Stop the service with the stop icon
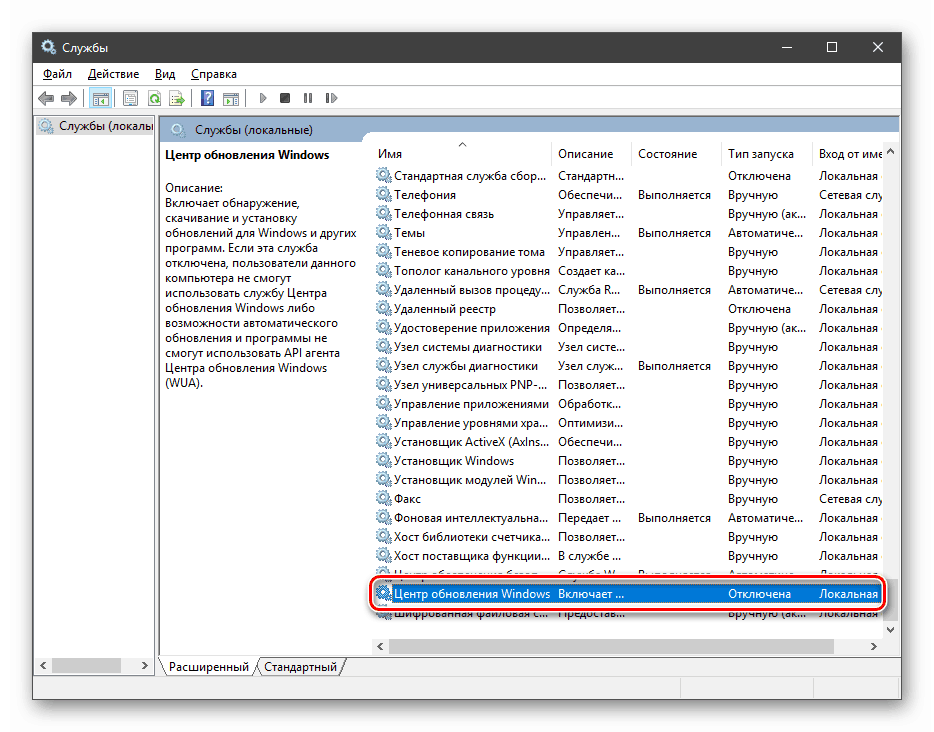 pyautogui.click(x=285, y=98)
